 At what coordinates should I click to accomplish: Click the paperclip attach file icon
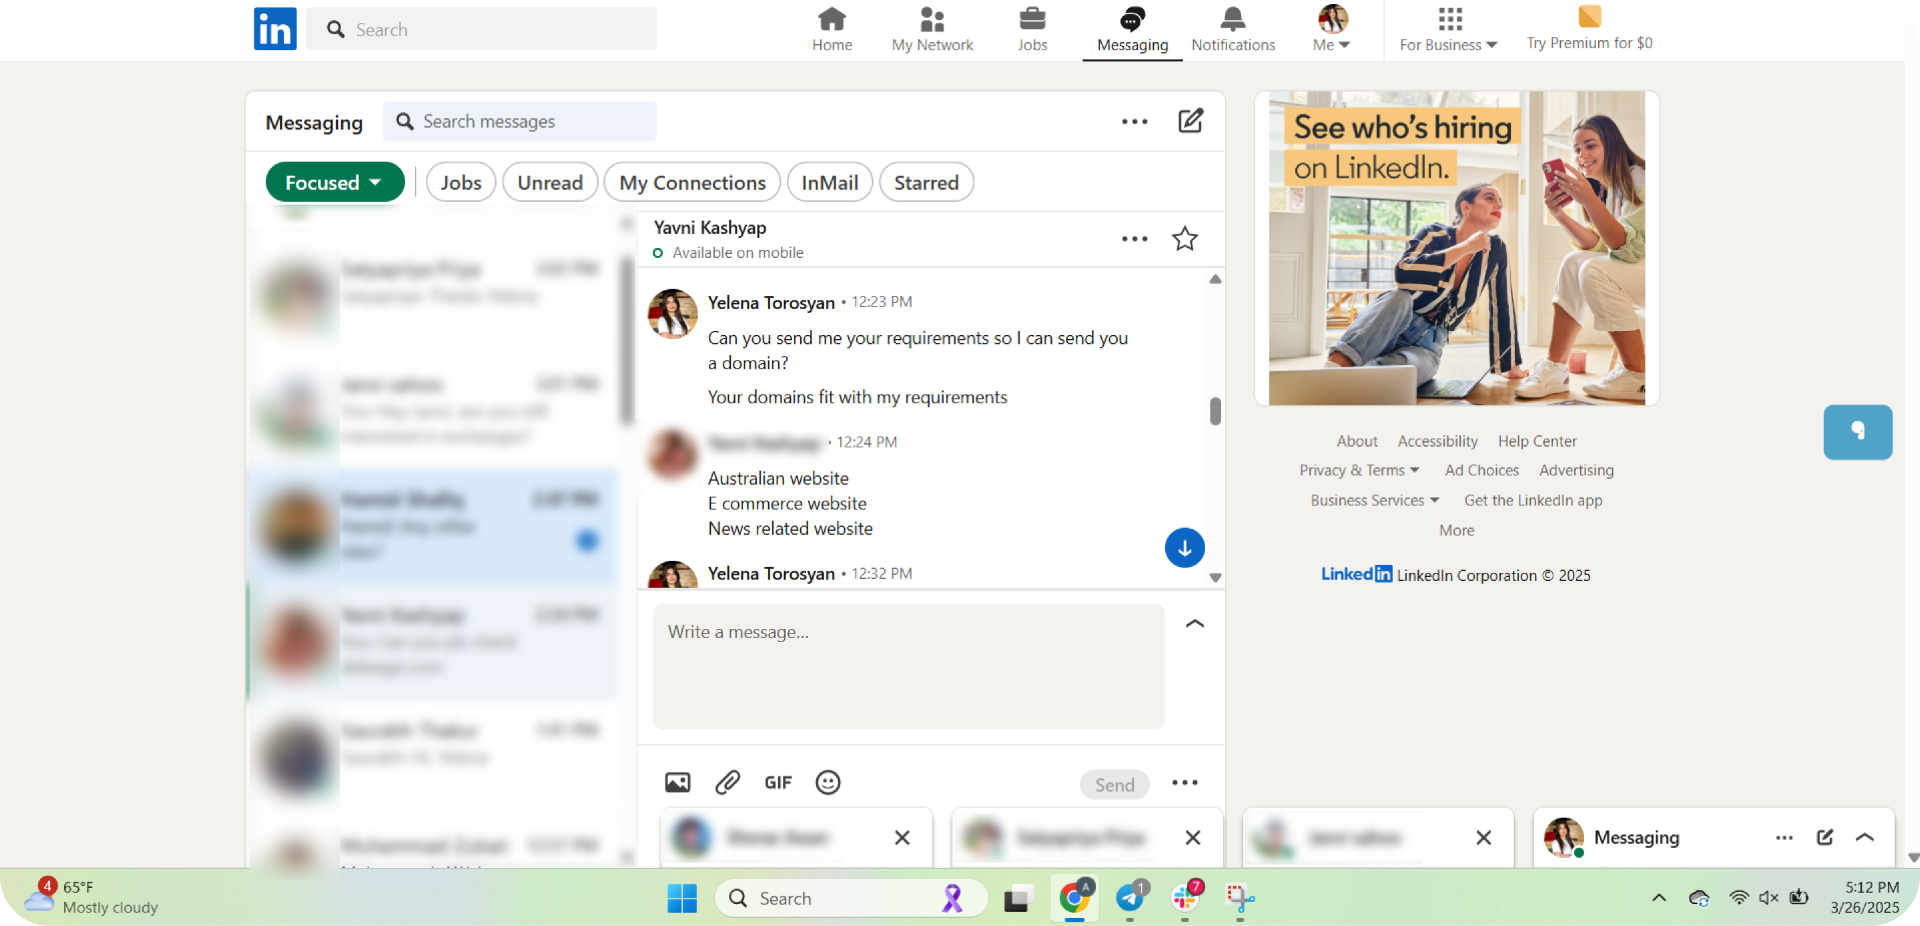[727, 783]
